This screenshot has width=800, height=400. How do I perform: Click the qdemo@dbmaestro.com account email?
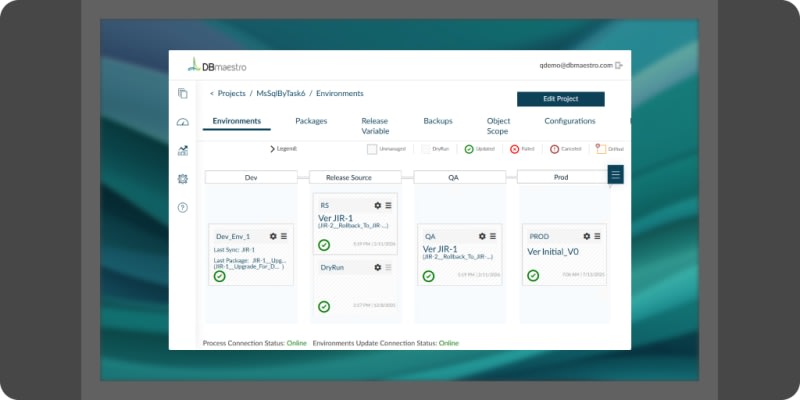click(x=576, y=65)
